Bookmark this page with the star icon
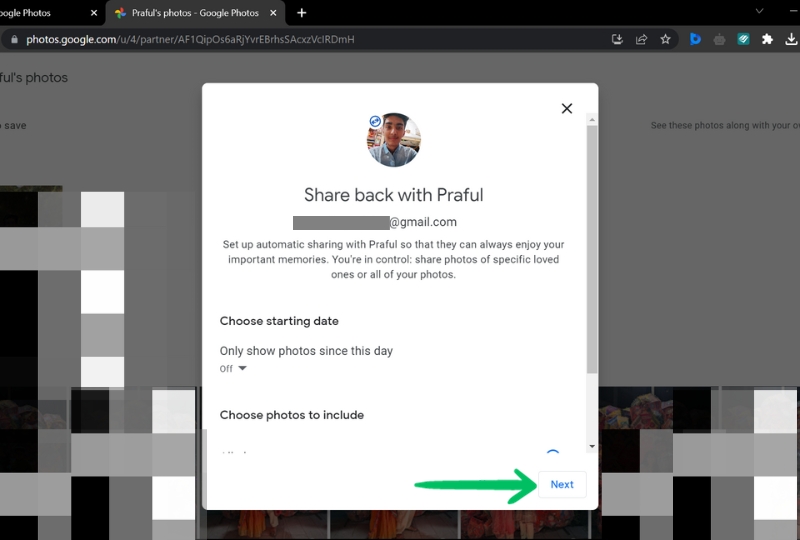The image size is (800, 540). pos(665,39)
